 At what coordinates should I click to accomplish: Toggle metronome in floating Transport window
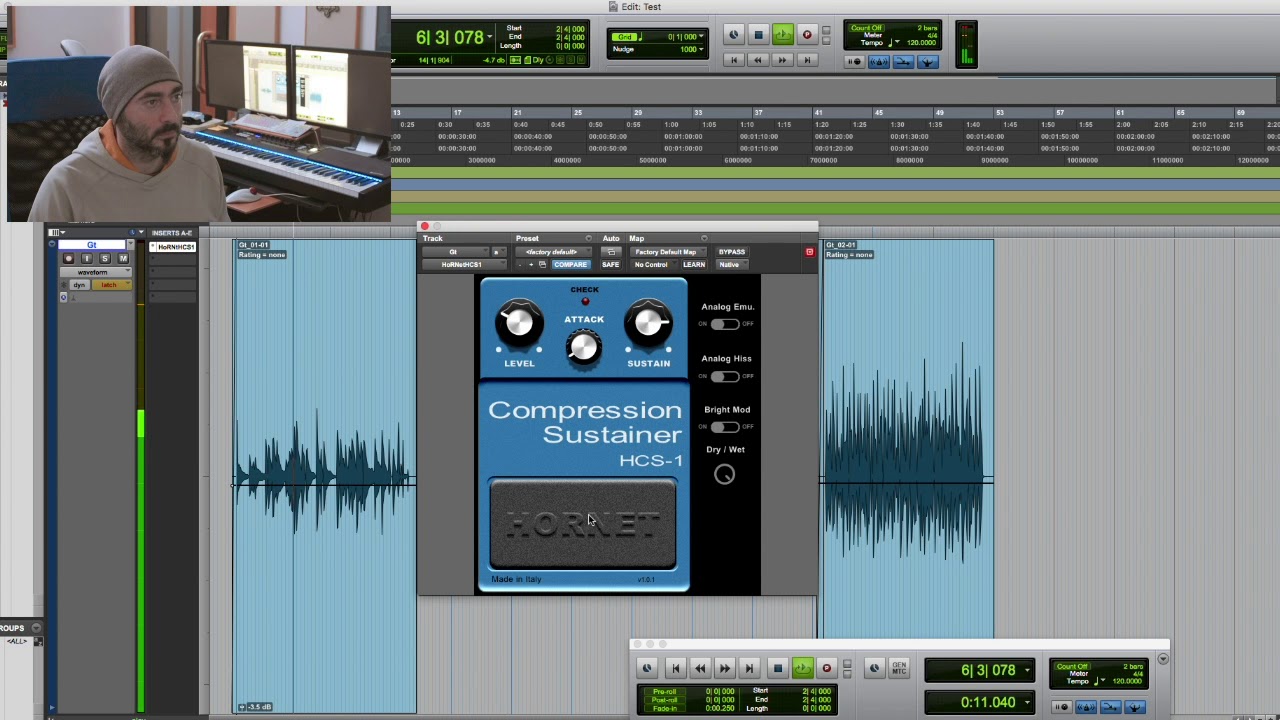pyautogui.click(x=1085, y=707)
